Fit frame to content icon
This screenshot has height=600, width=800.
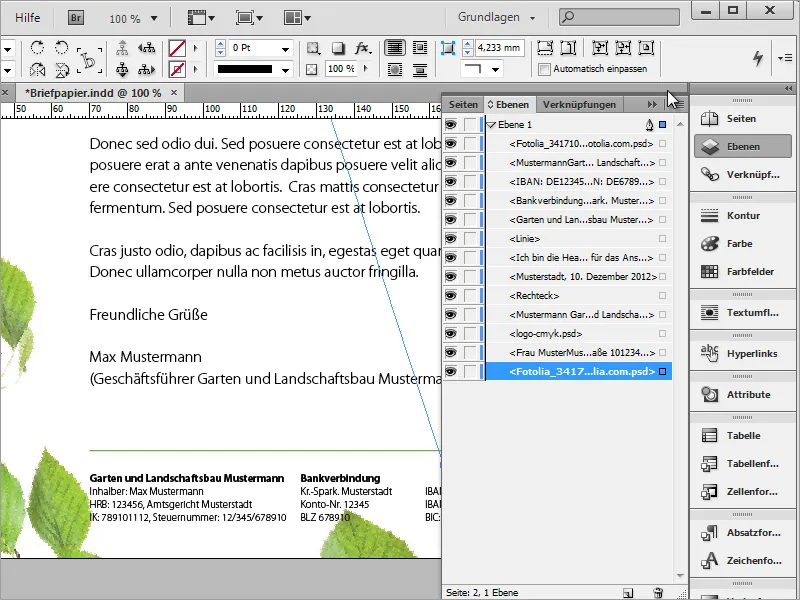[x=623, y=48]
